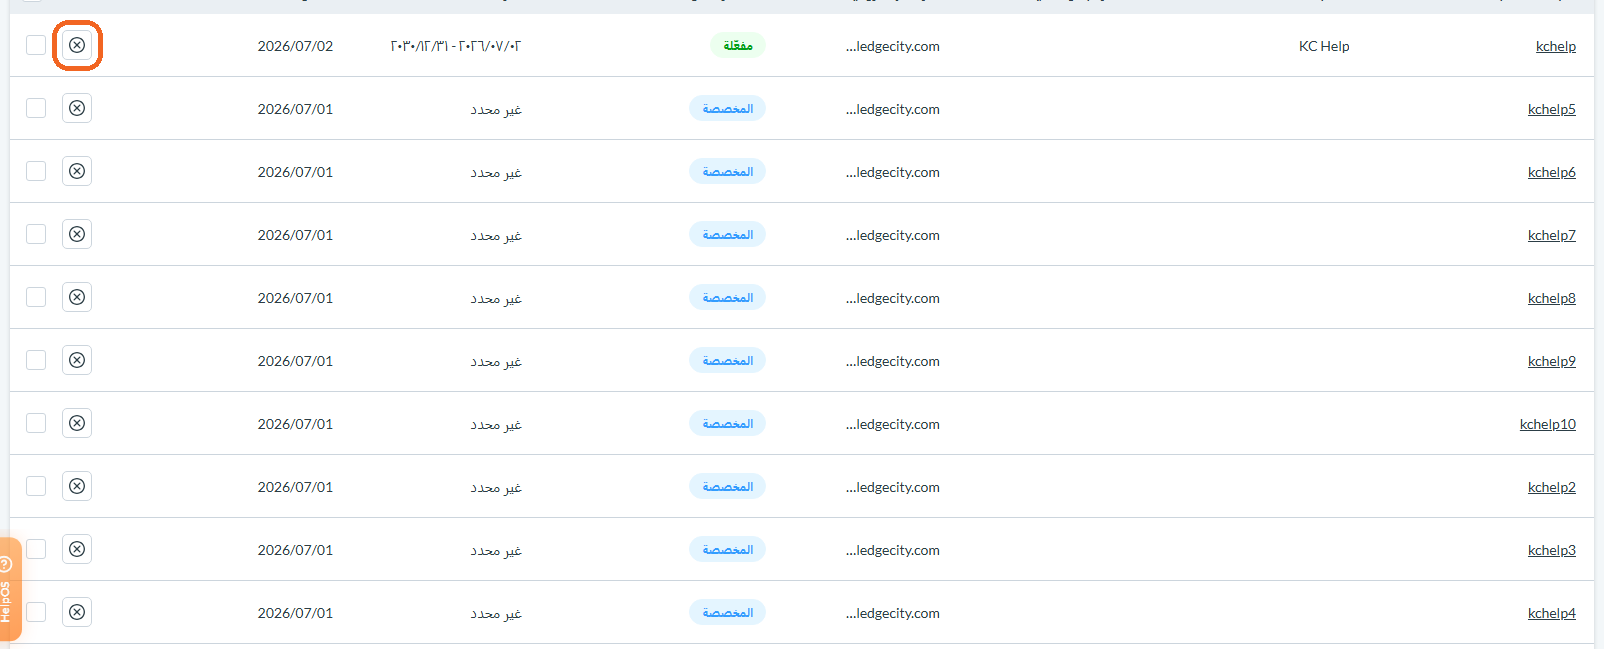Click the circled-x icon for kchelp7
Viewport: 1604px width, 649px height.
tap(77, 234)
